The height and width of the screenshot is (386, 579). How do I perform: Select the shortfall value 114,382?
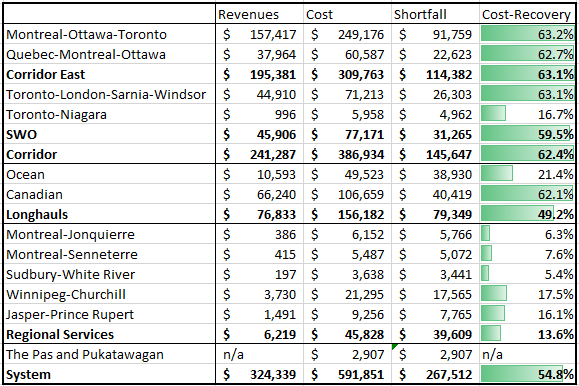pyautogui.click(x=449, y=74)
